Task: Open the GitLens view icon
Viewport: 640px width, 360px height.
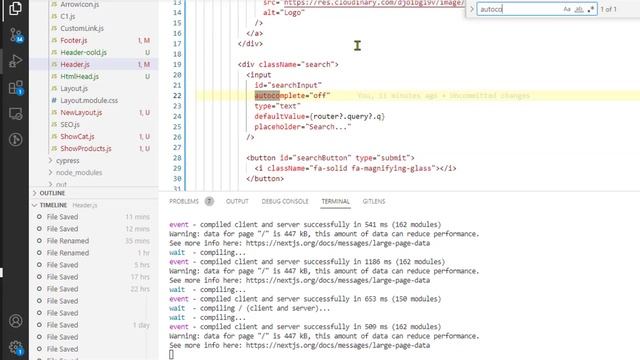Action: point(16,140)
